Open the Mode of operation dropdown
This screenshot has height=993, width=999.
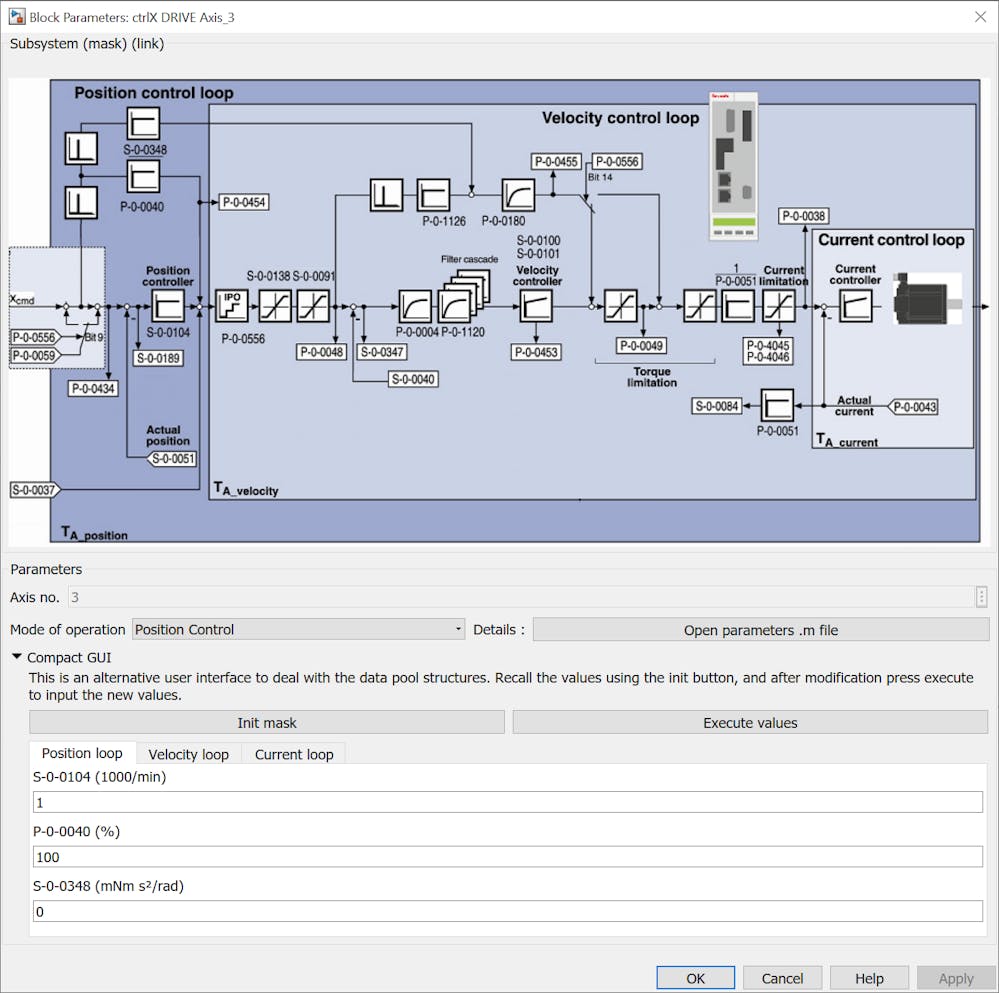[298, 629]
